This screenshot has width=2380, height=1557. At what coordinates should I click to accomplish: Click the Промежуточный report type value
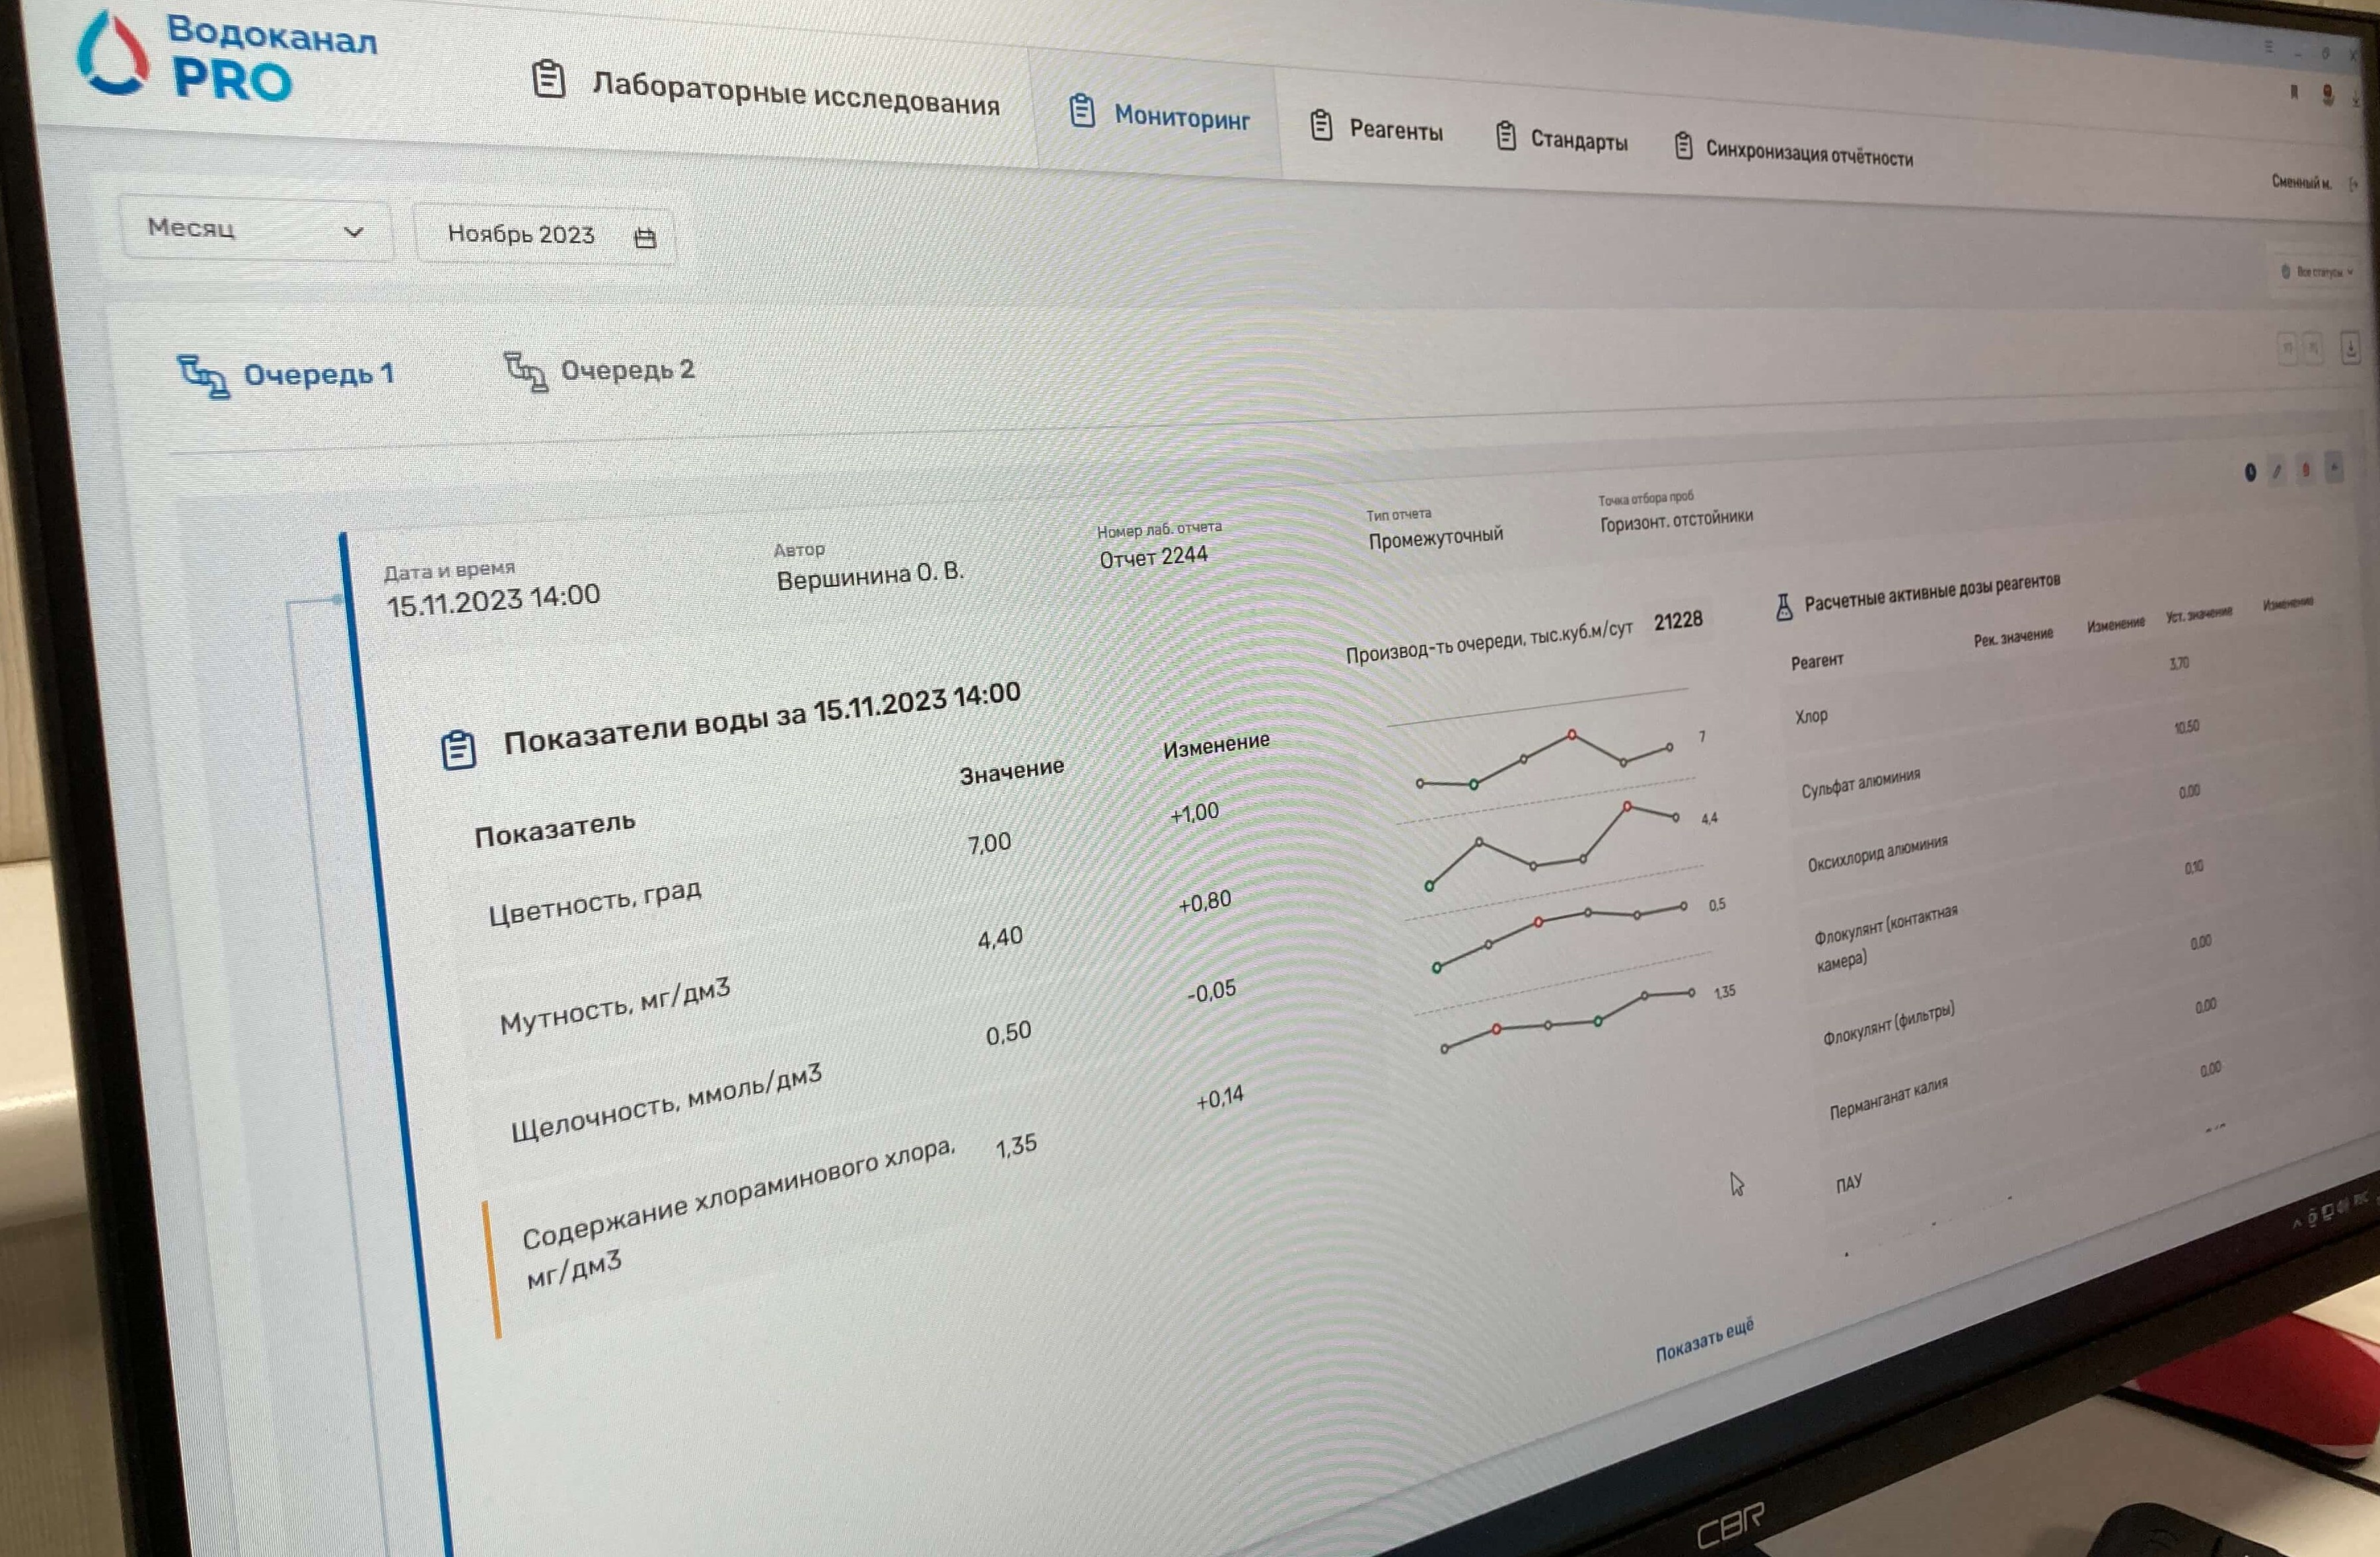1436,538
